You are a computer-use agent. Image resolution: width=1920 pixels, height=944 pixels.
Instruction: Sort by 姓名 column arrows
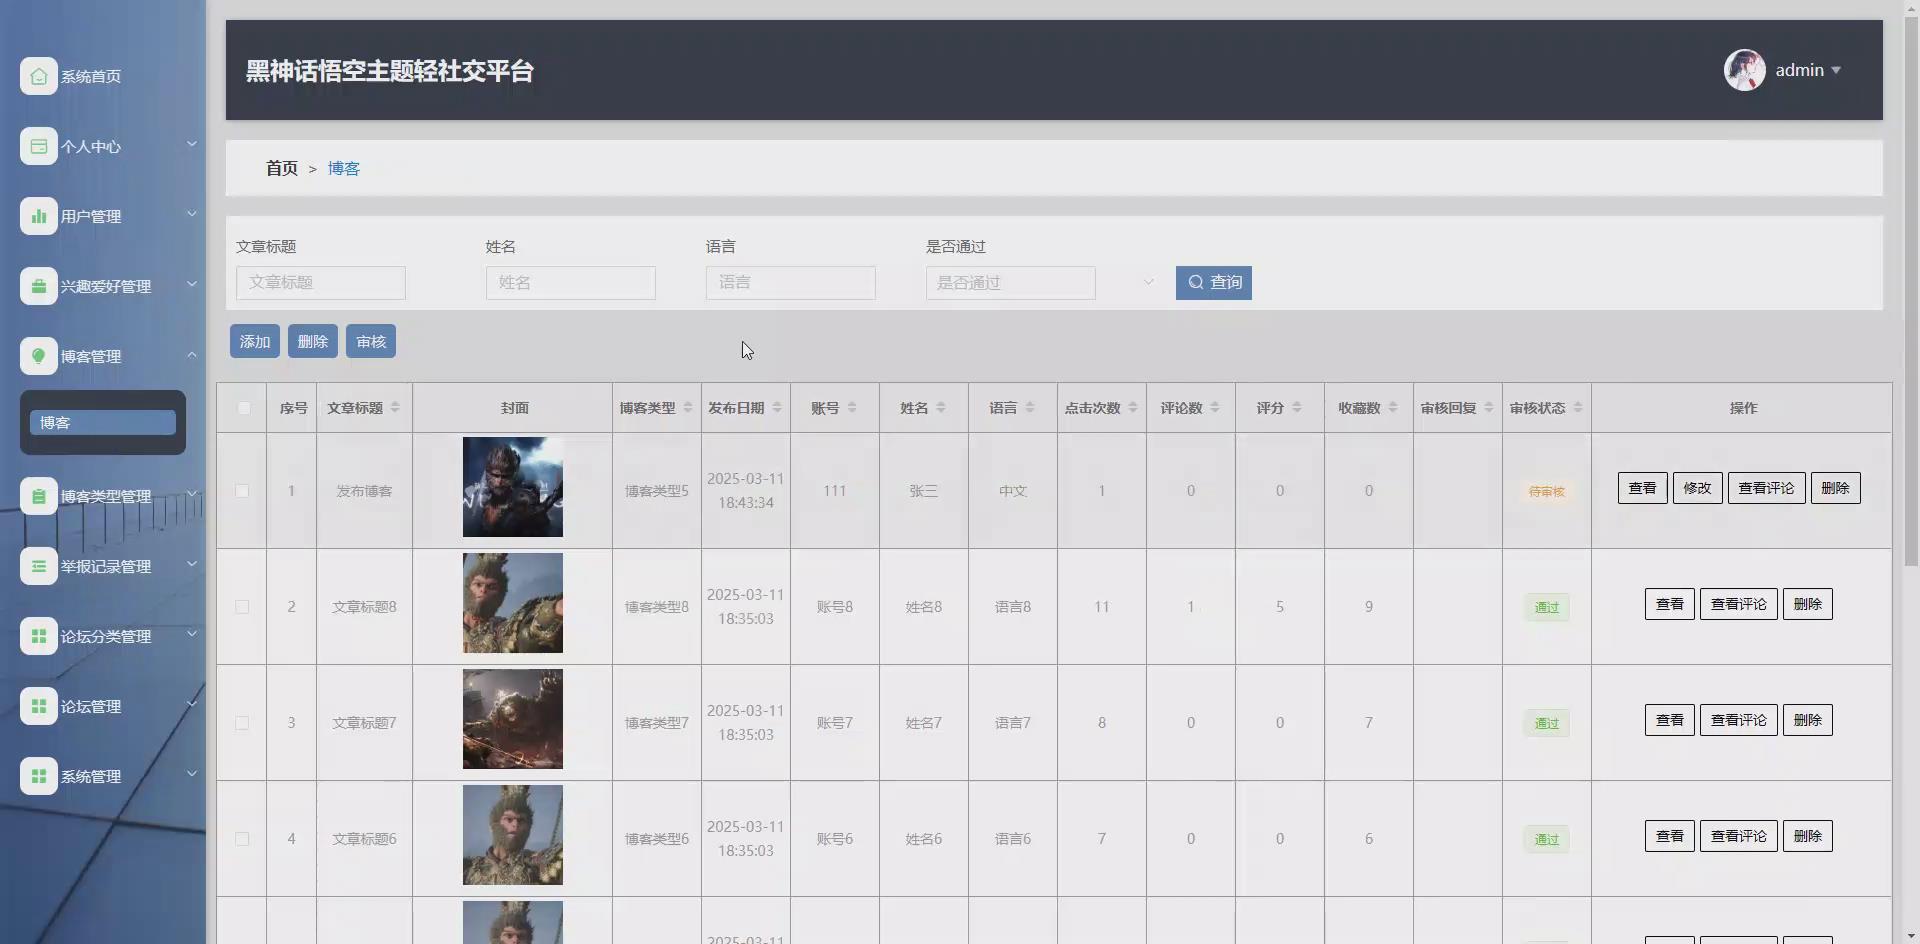[940, 407]
